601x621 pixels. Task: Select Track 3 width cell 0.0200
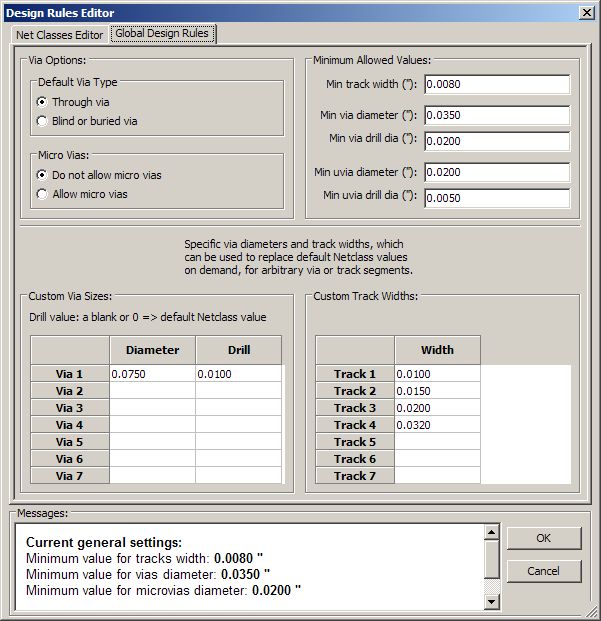coord(437,408)
